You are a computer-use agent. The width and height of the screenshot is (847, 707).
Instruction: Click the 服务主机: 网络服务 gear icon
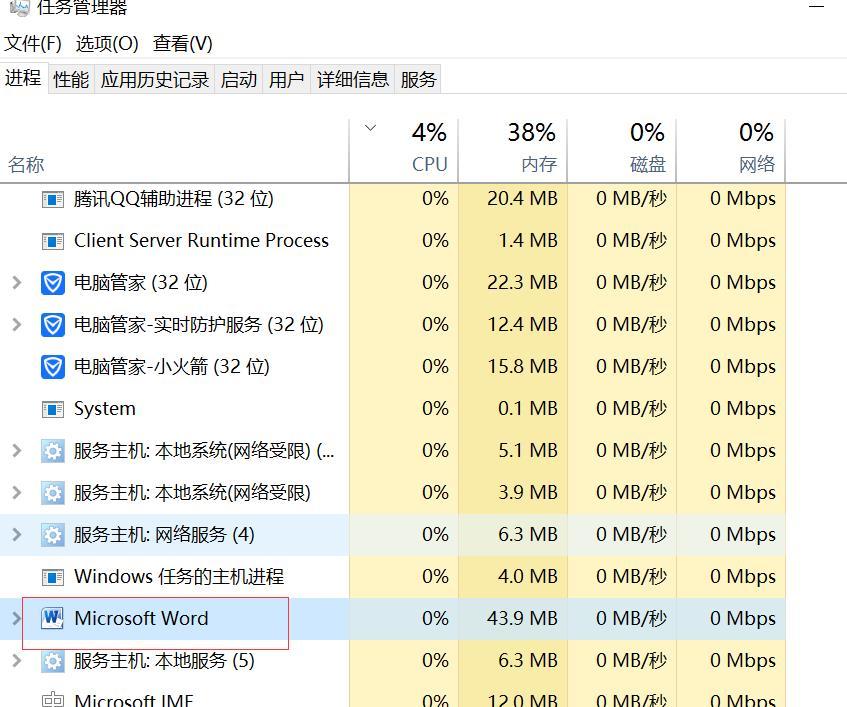53,534
